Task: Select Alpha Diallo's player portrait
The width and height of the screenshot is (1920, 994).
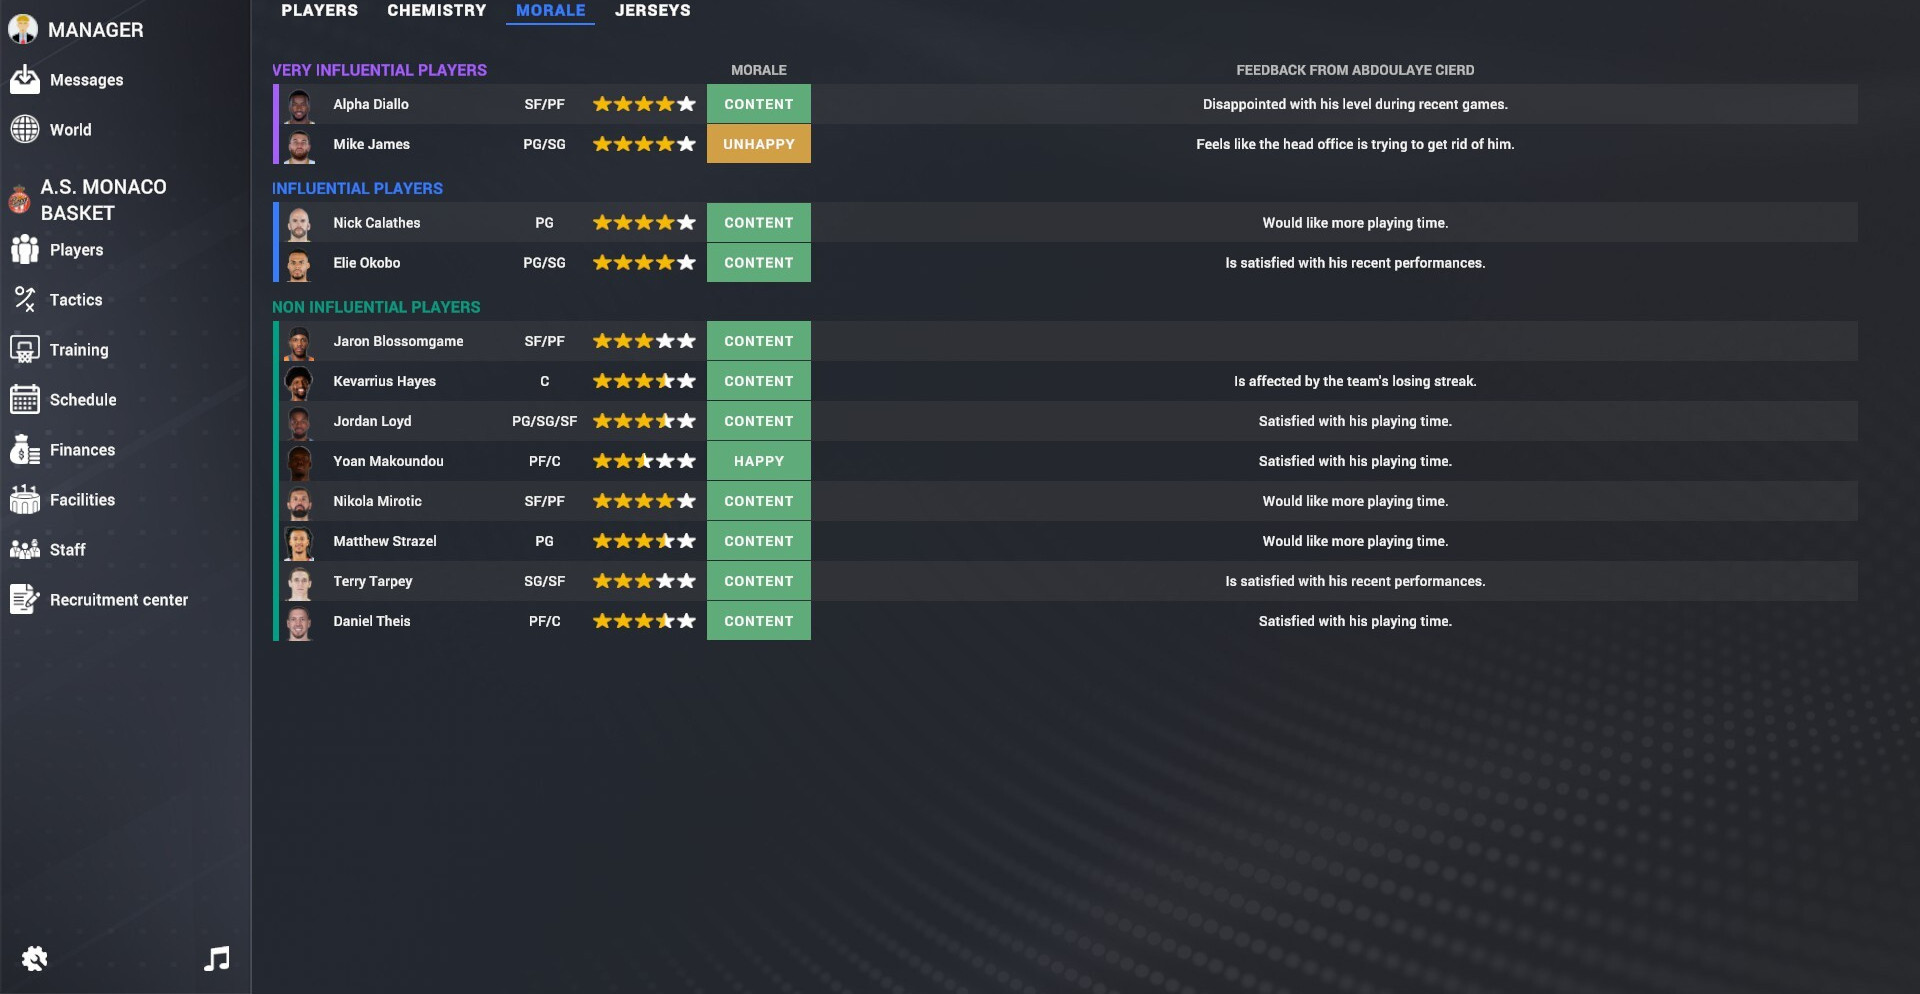Action: (299, 105)
